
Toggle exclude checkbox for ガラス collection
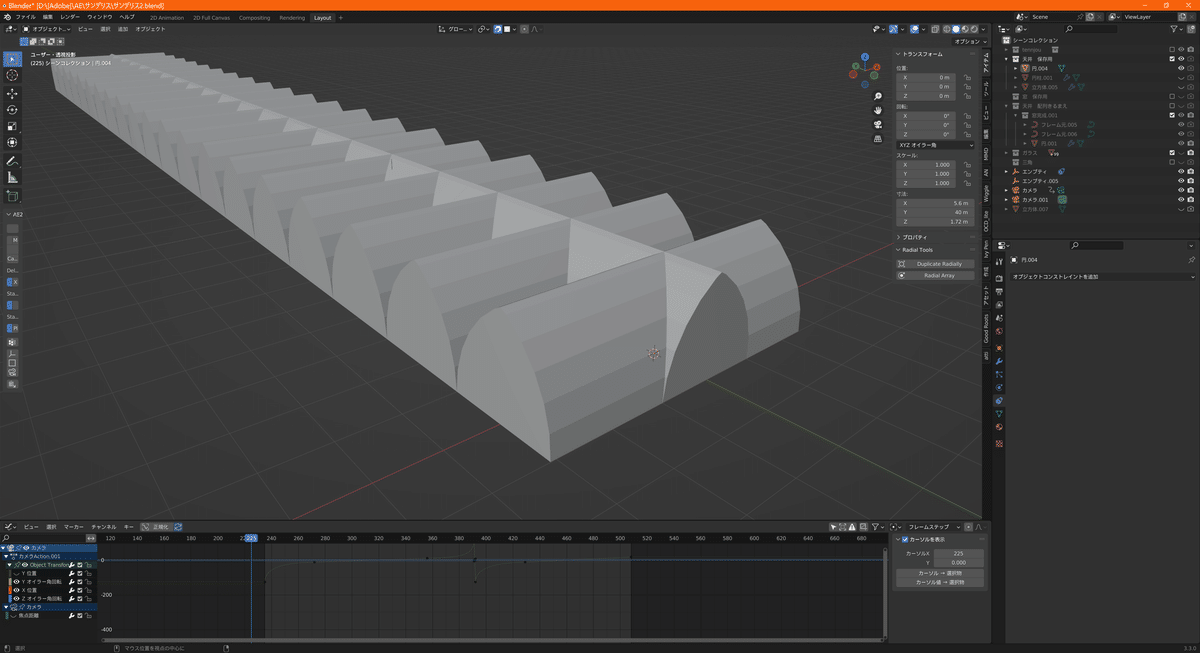pyautogui.click(x=1172, y=152)
